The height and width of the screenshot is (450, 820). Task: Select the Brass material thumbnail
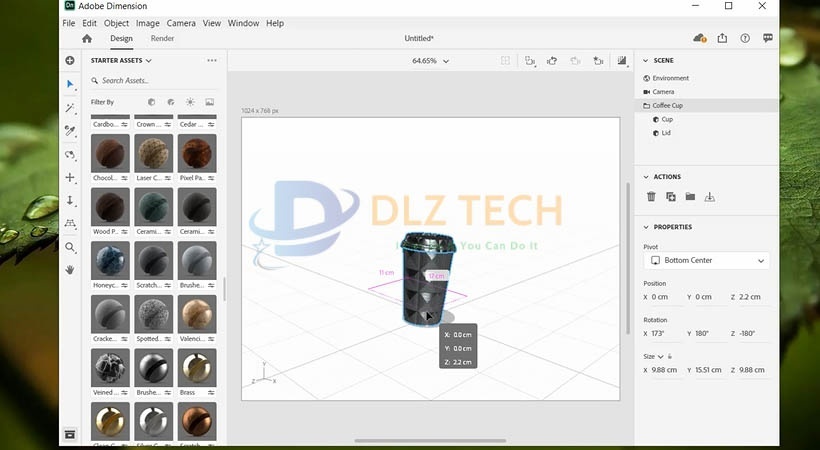pos(197,367)
